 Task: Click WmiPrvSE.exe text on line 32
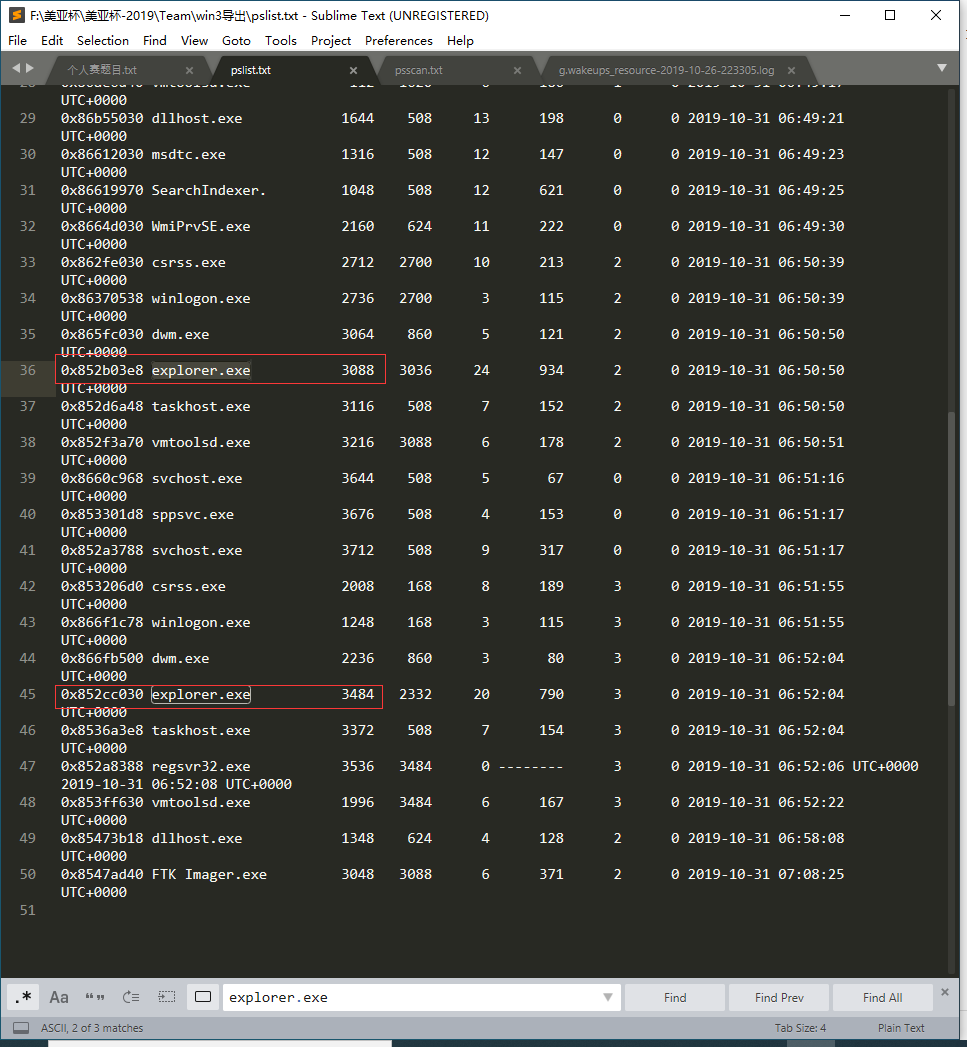click(201, 226)
